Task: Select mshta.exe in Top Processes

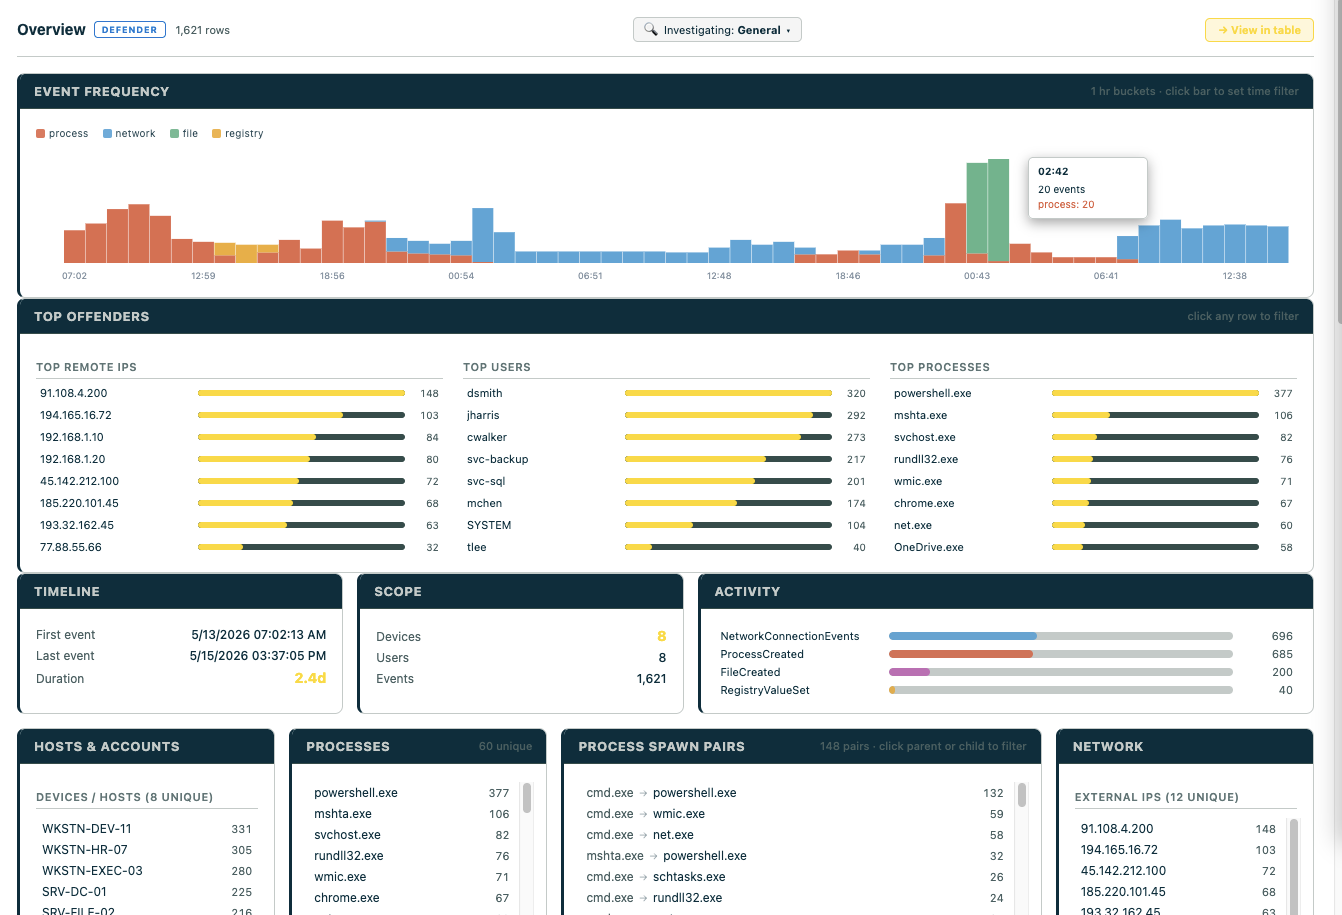Action: [x=1093, y=415]
